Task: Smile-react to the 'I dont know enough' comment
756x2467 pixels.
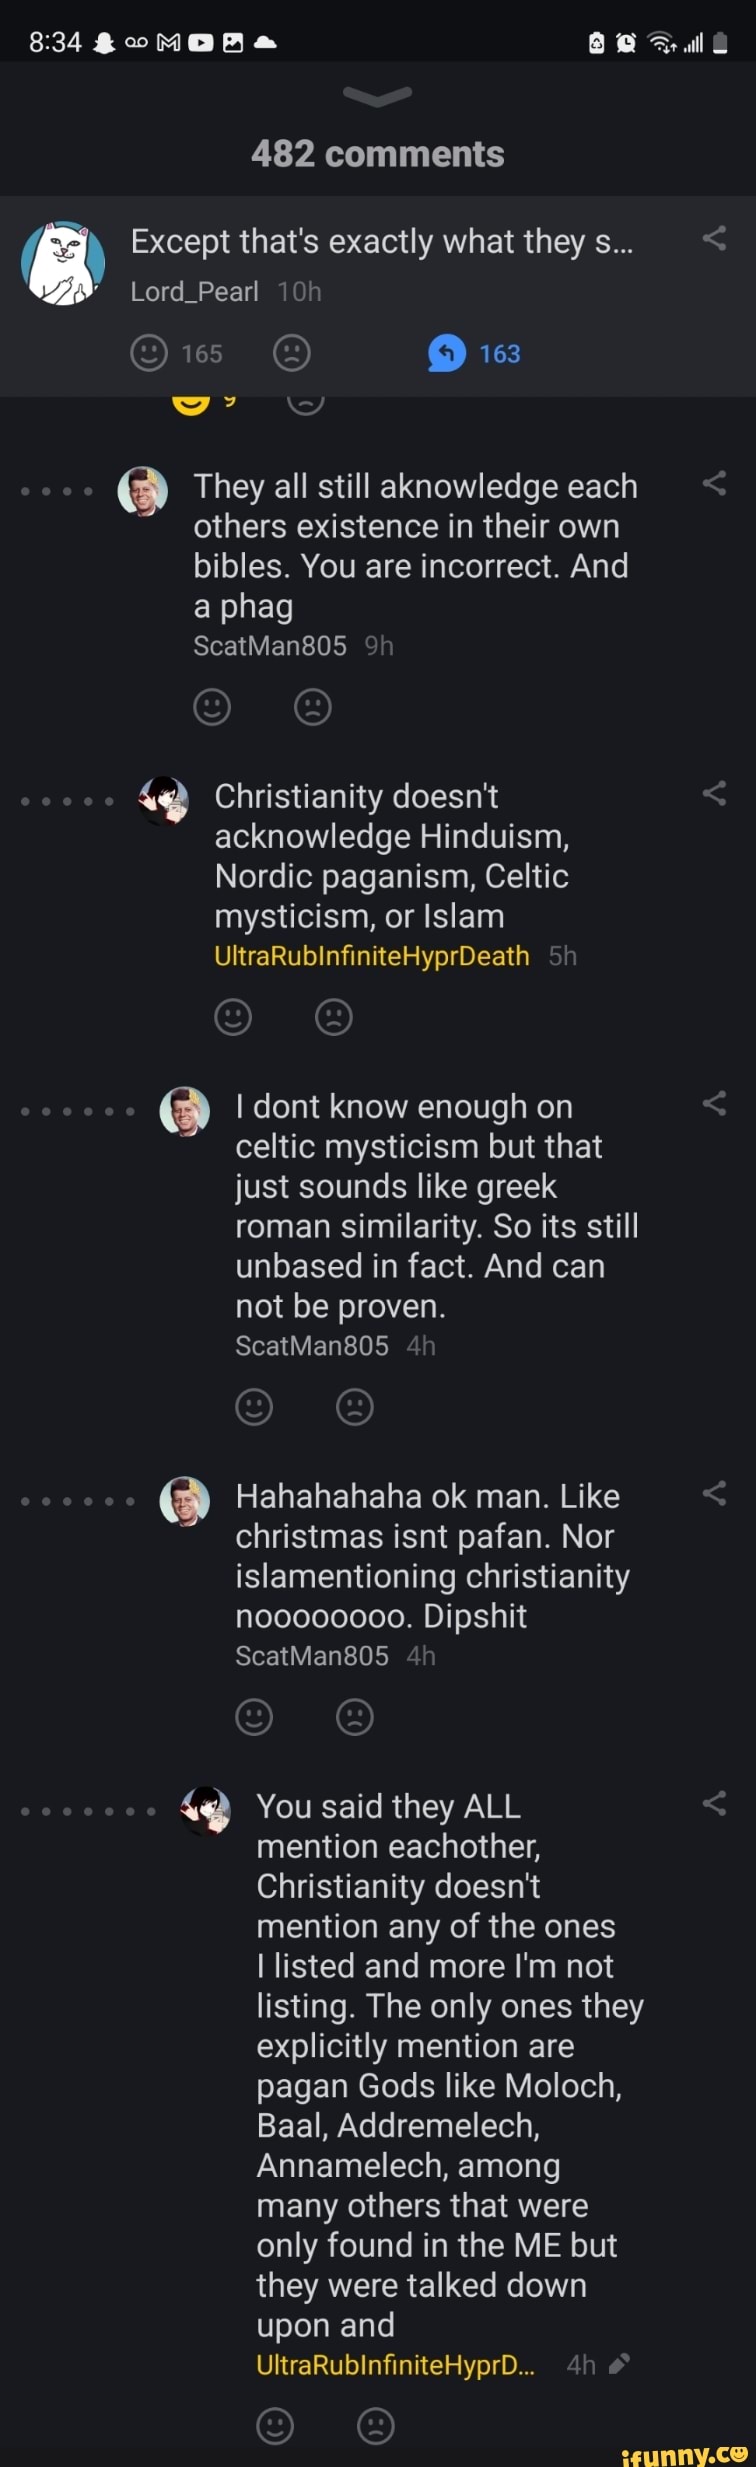Action: 254,1406
